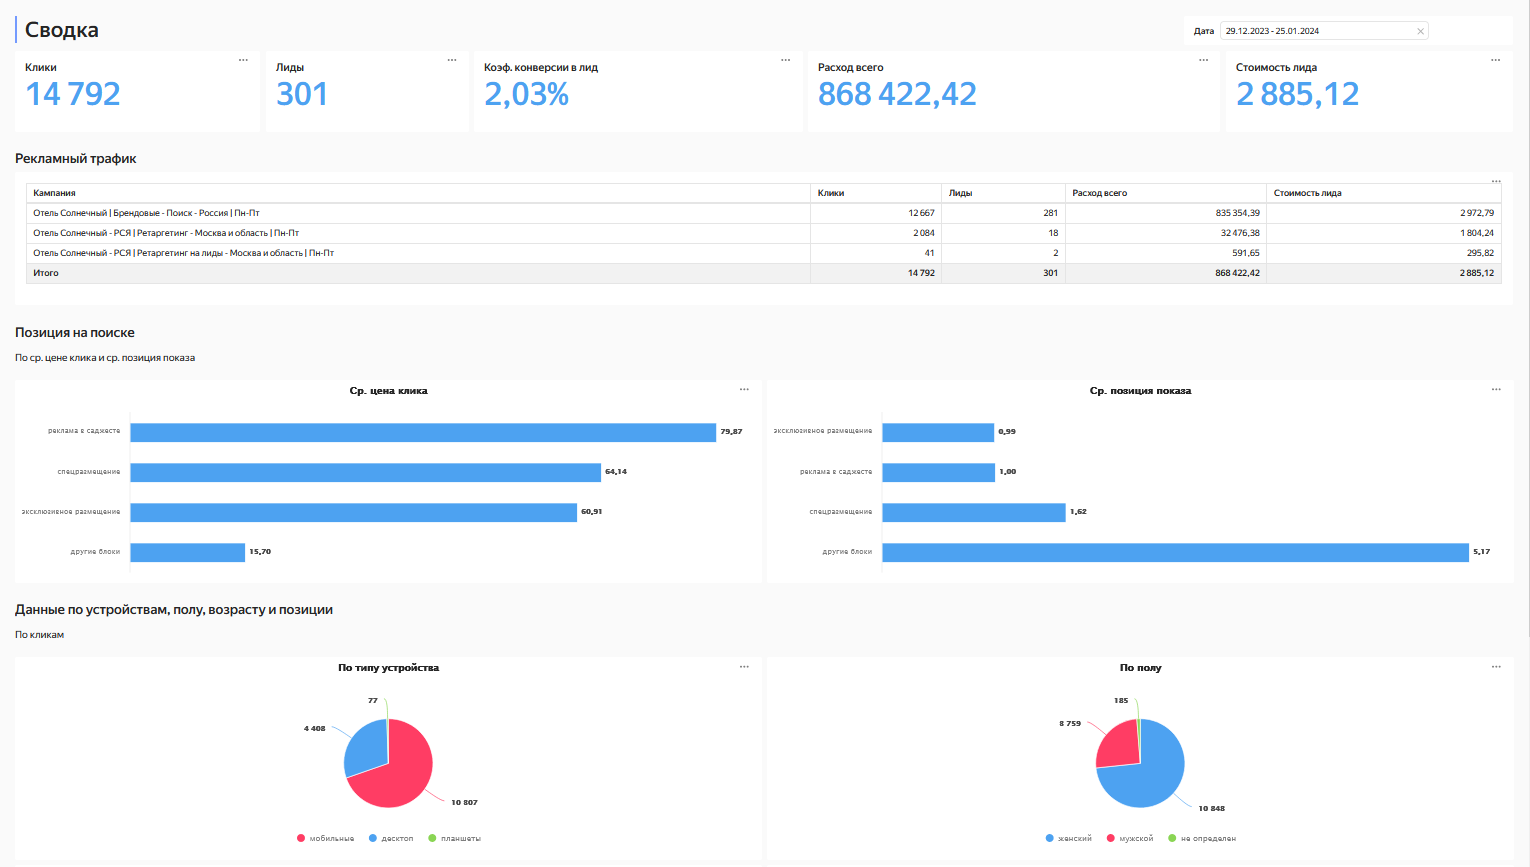
Task: Toggle десктоп legend item in device chart
Action: pyautogui.click(x=391, y=838)
